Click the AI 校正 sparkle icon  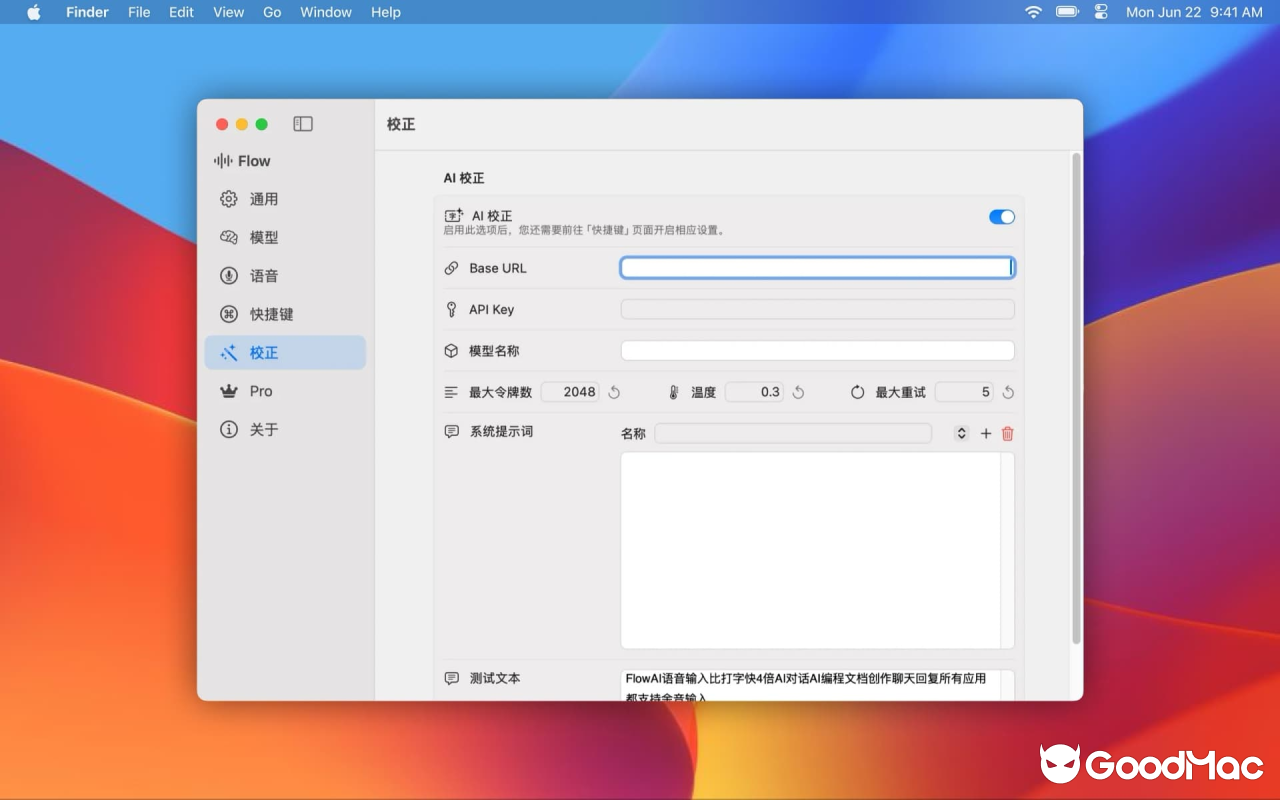coord(454,216)
